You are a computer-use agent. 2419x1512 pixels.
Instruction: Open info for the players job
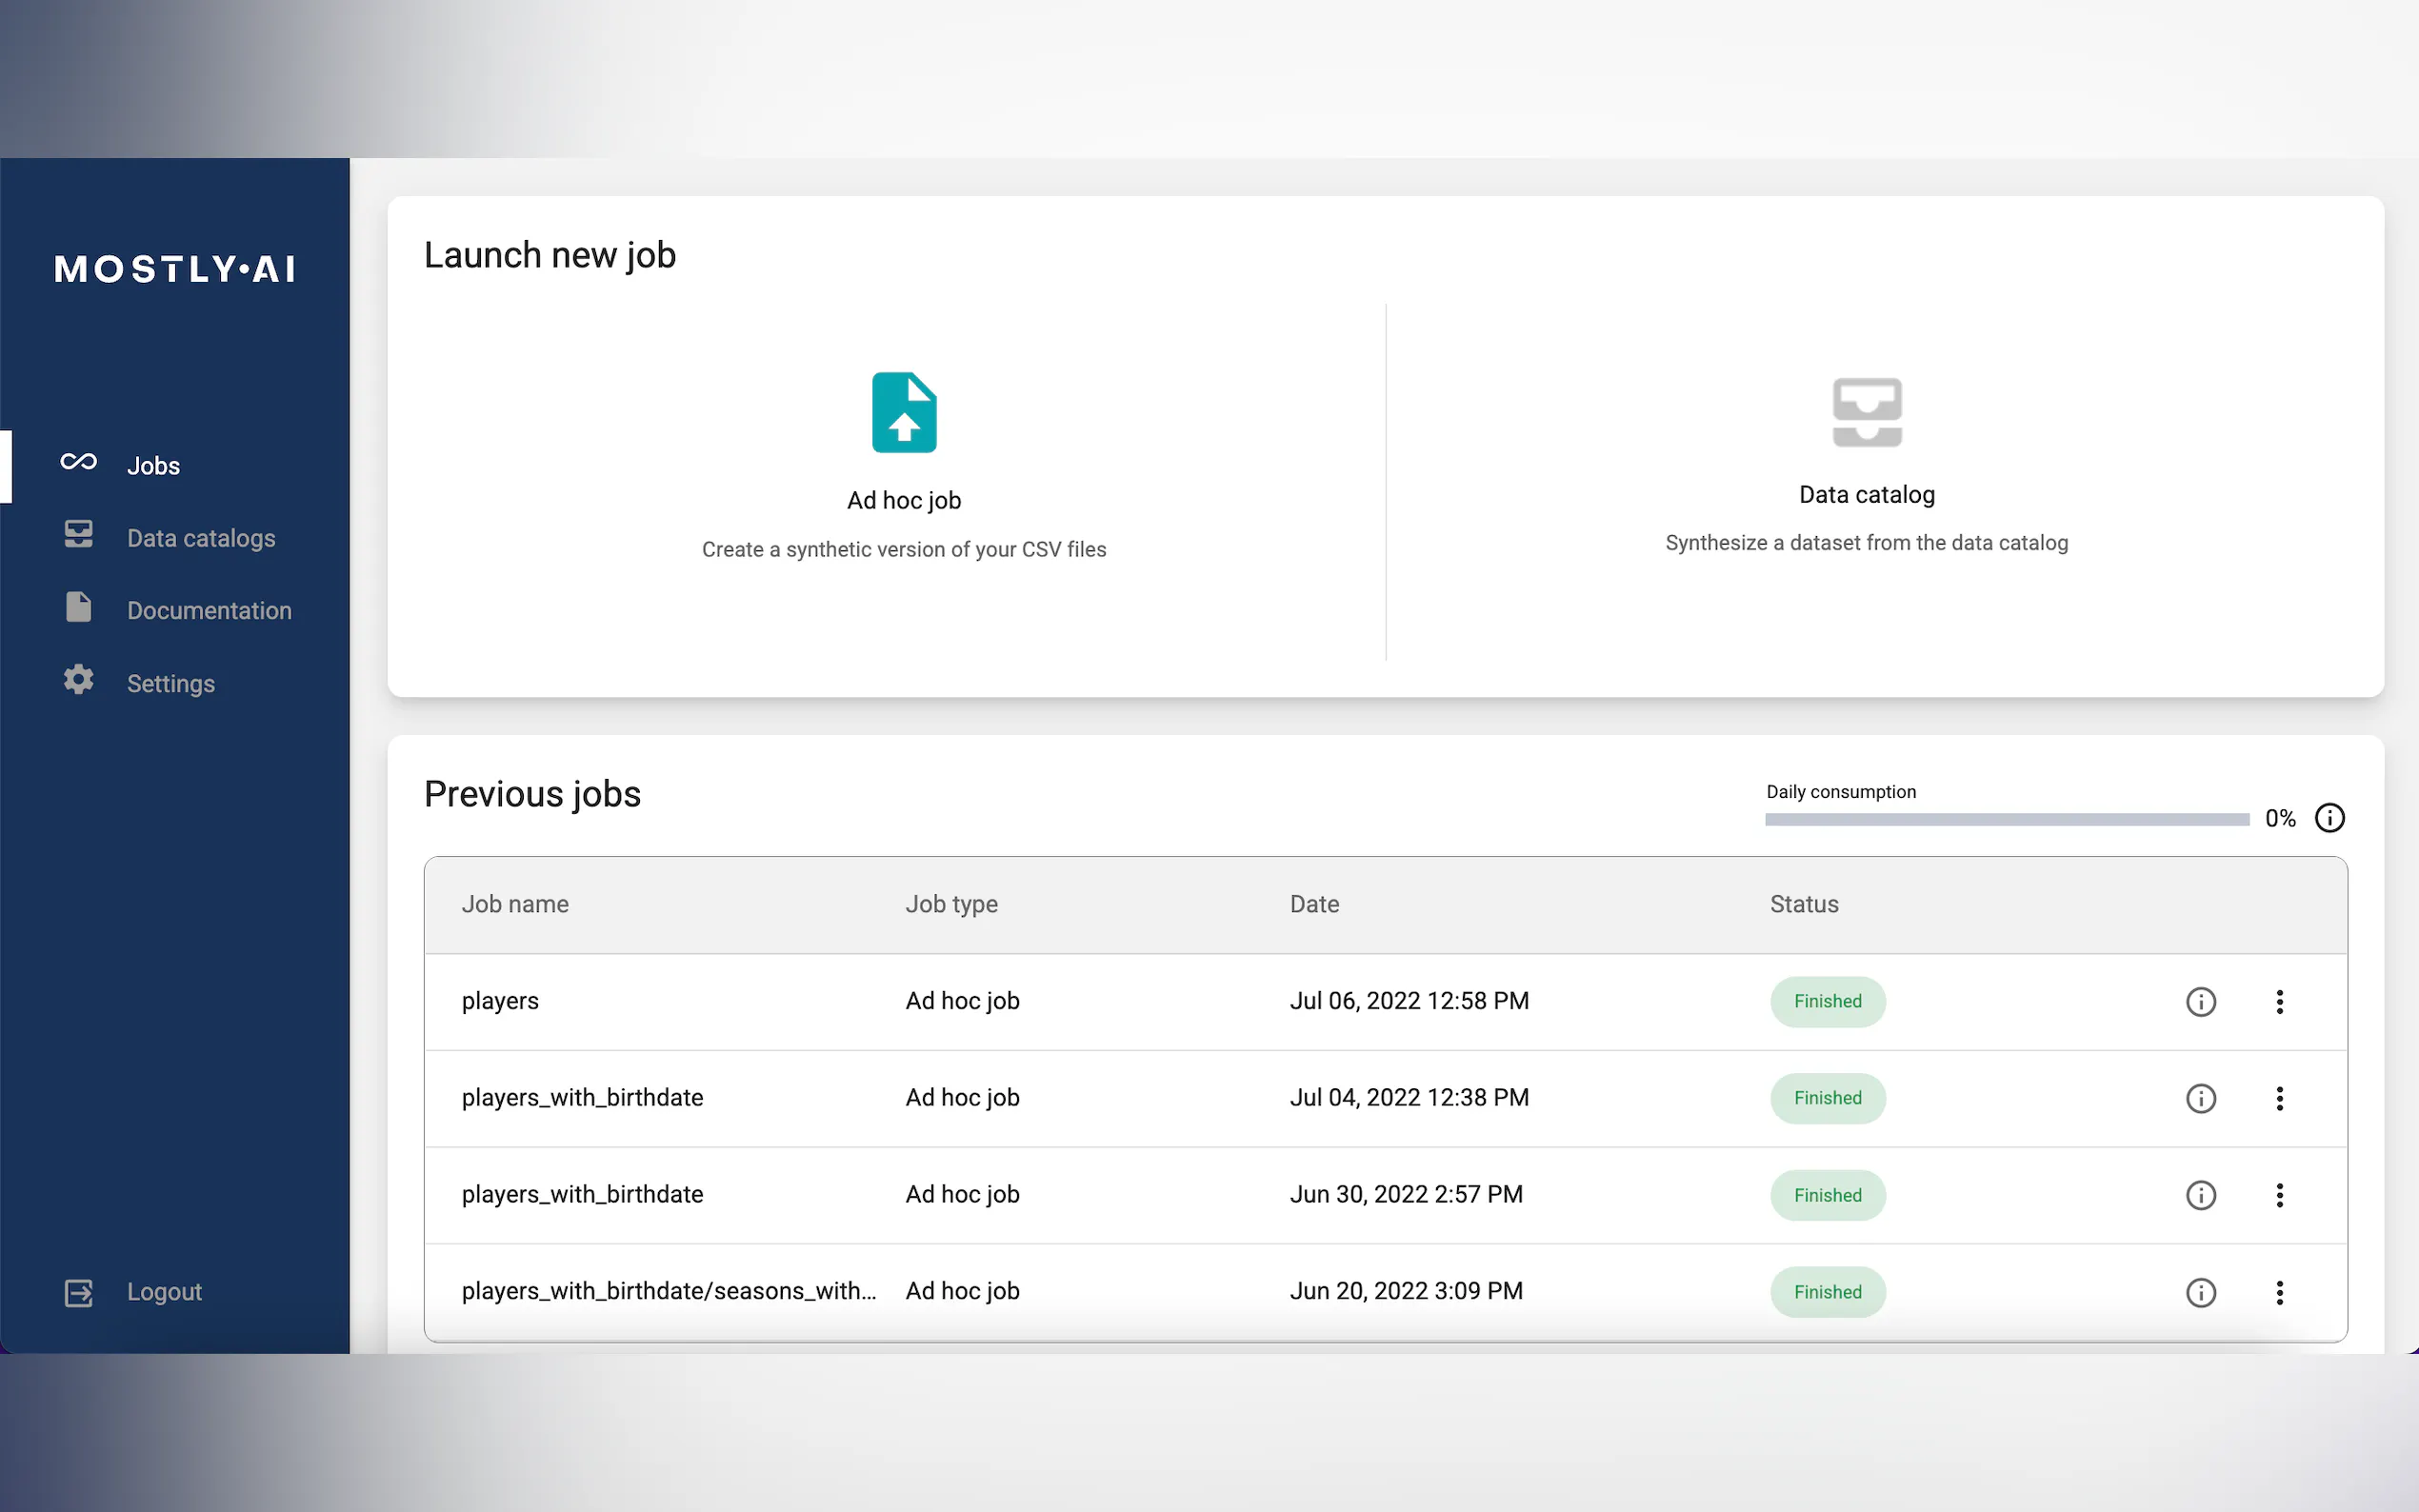pos(2200,1002)
